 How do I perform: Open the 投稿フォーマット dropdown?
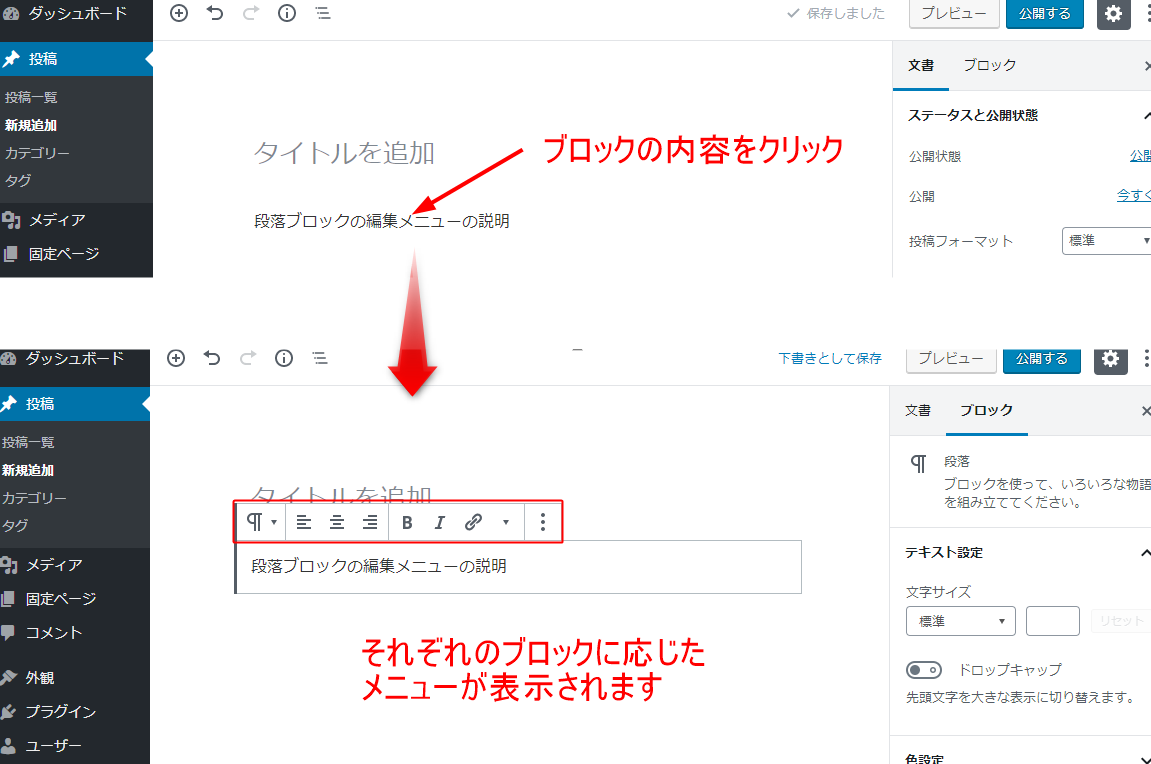pyautogui.click(x=1108, y=241)
